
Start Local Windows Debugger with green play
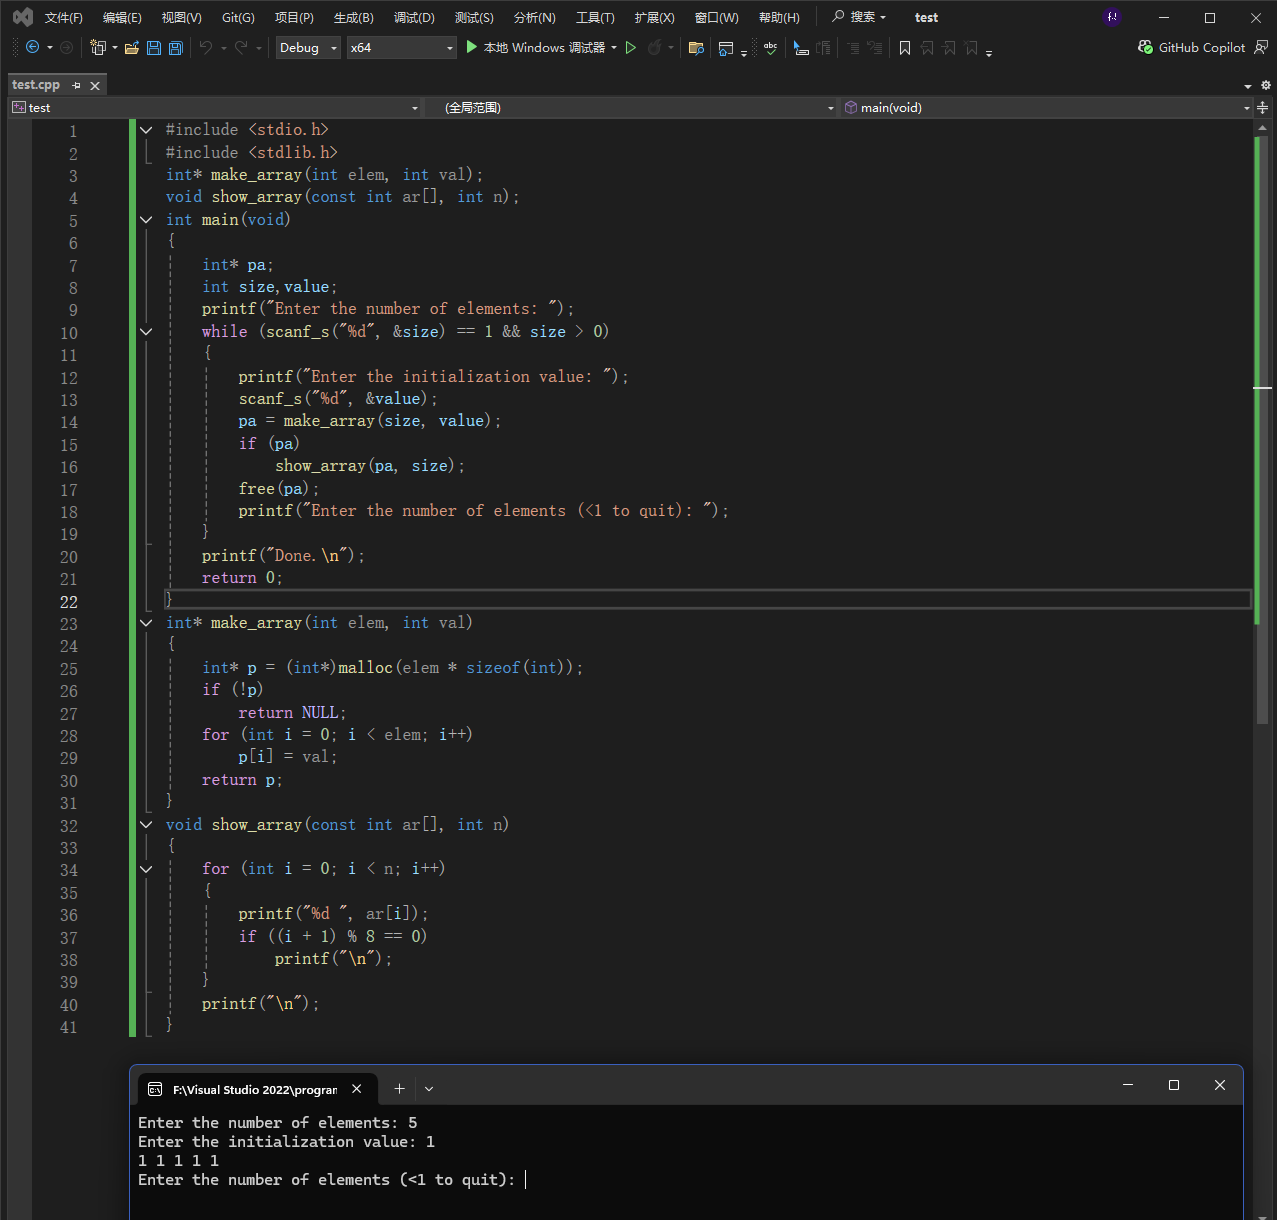472,47
